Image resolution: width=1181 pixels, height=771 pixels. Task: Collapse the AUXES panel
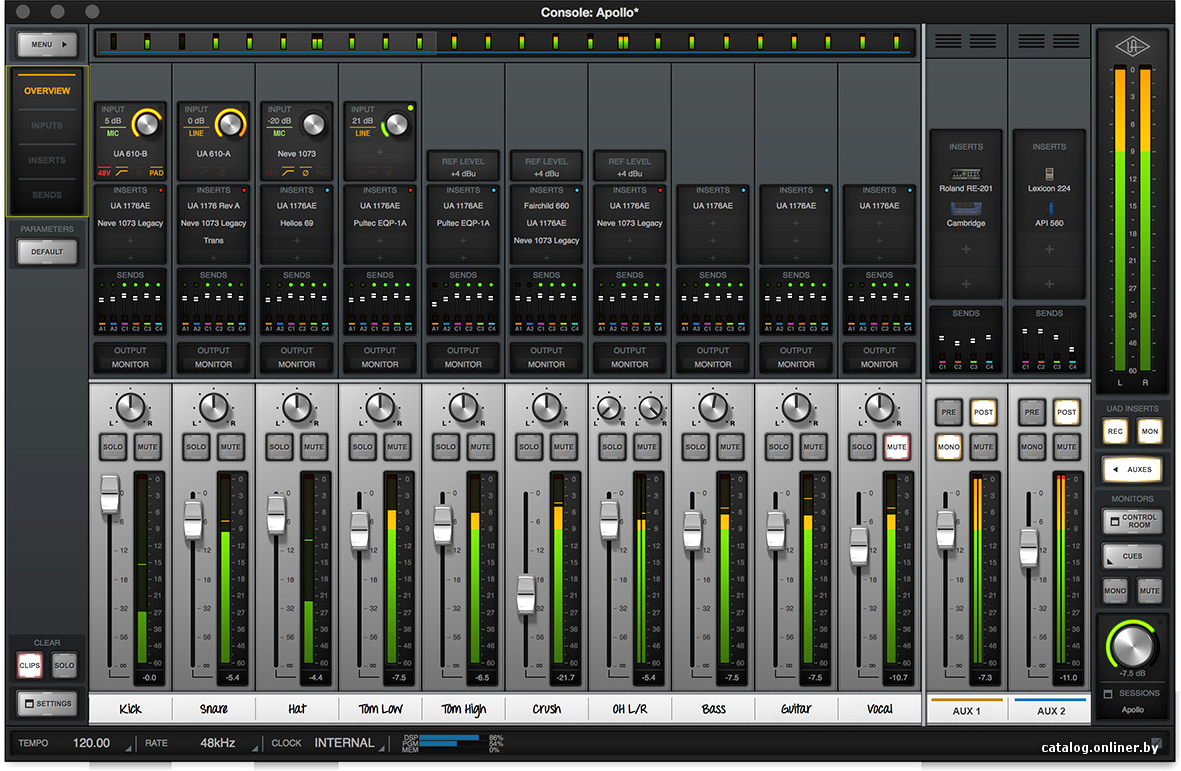pos(1132,469)
